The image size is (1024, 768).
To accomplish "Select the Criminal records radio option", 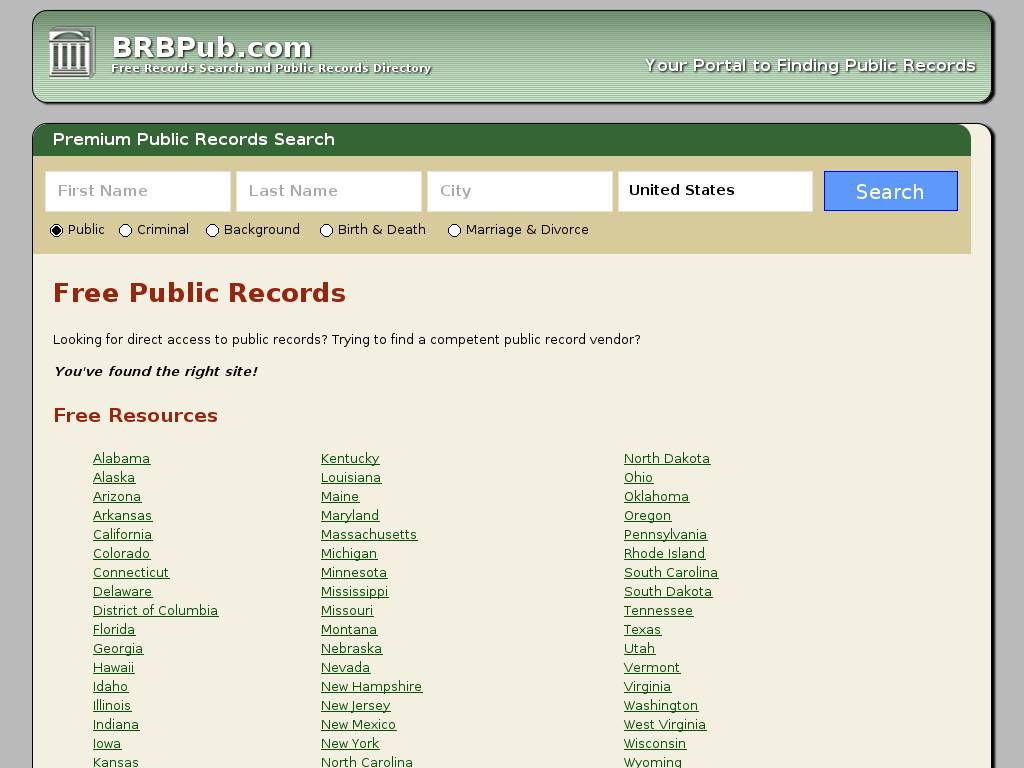I will click(126, 231).
